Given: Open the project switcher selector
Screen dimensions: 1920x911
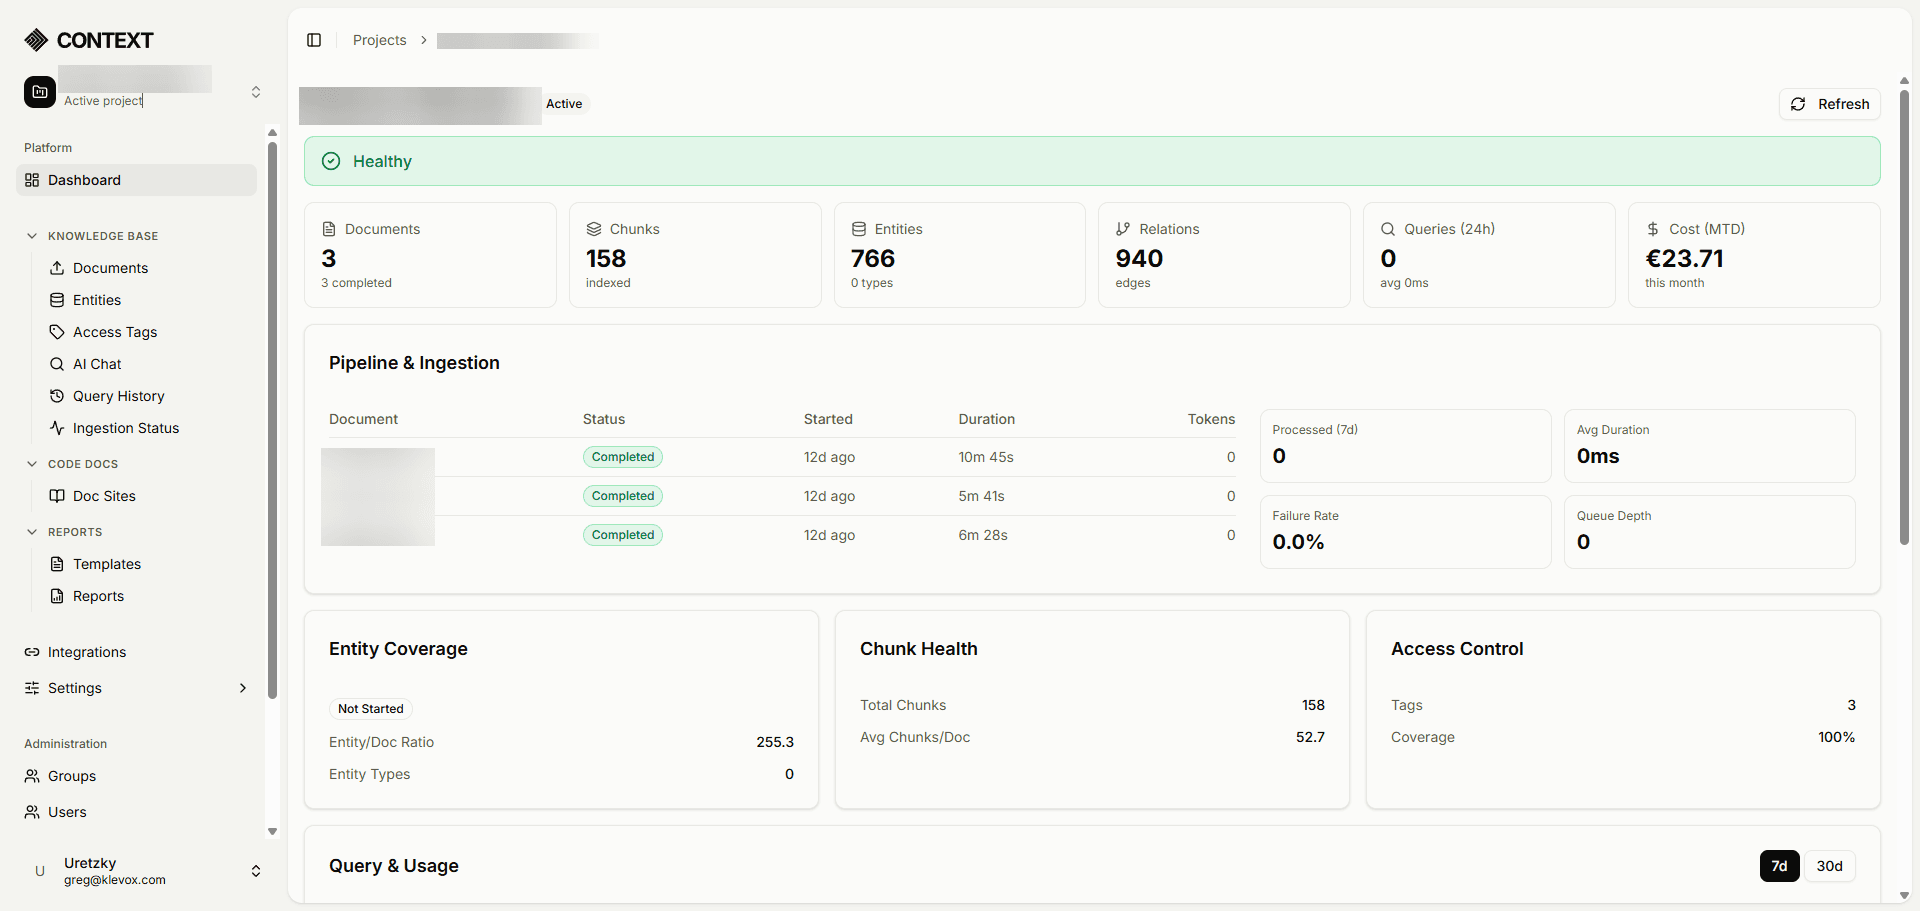Looking at the screenshot, I should pos(256,91).
